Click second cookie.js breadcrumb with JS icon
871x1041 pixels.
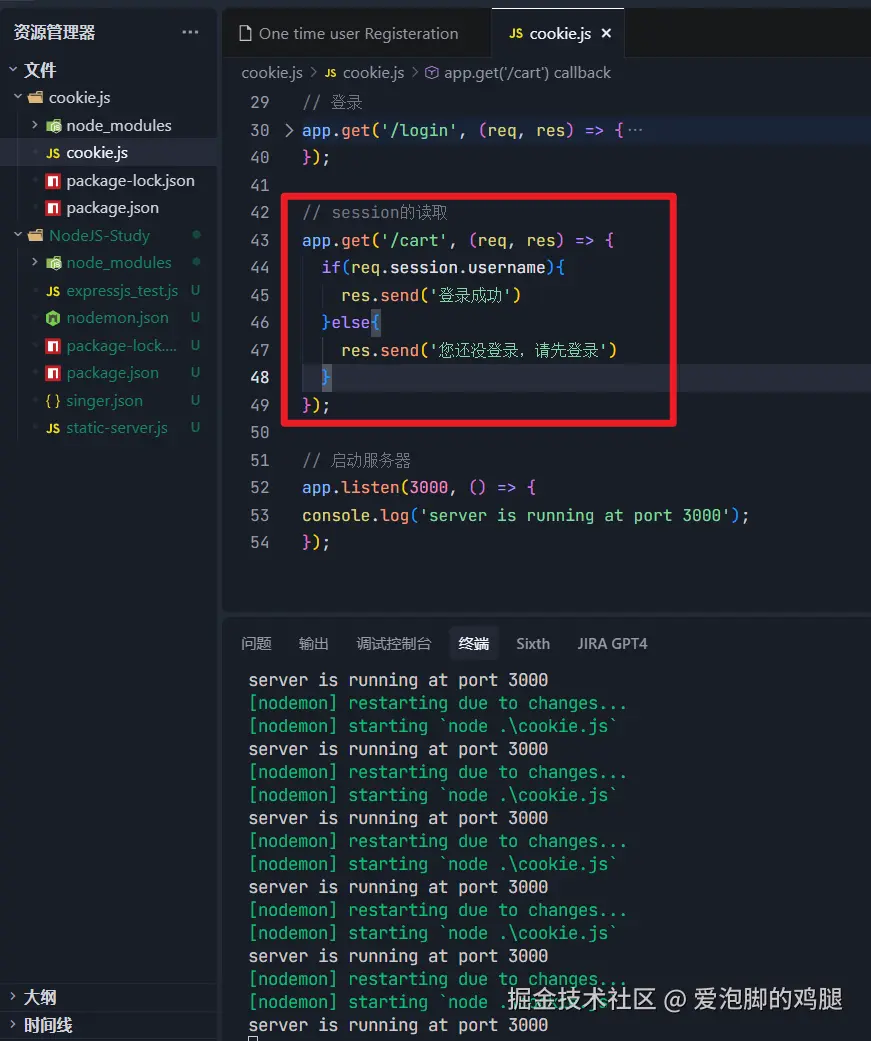tap(364, 72)
